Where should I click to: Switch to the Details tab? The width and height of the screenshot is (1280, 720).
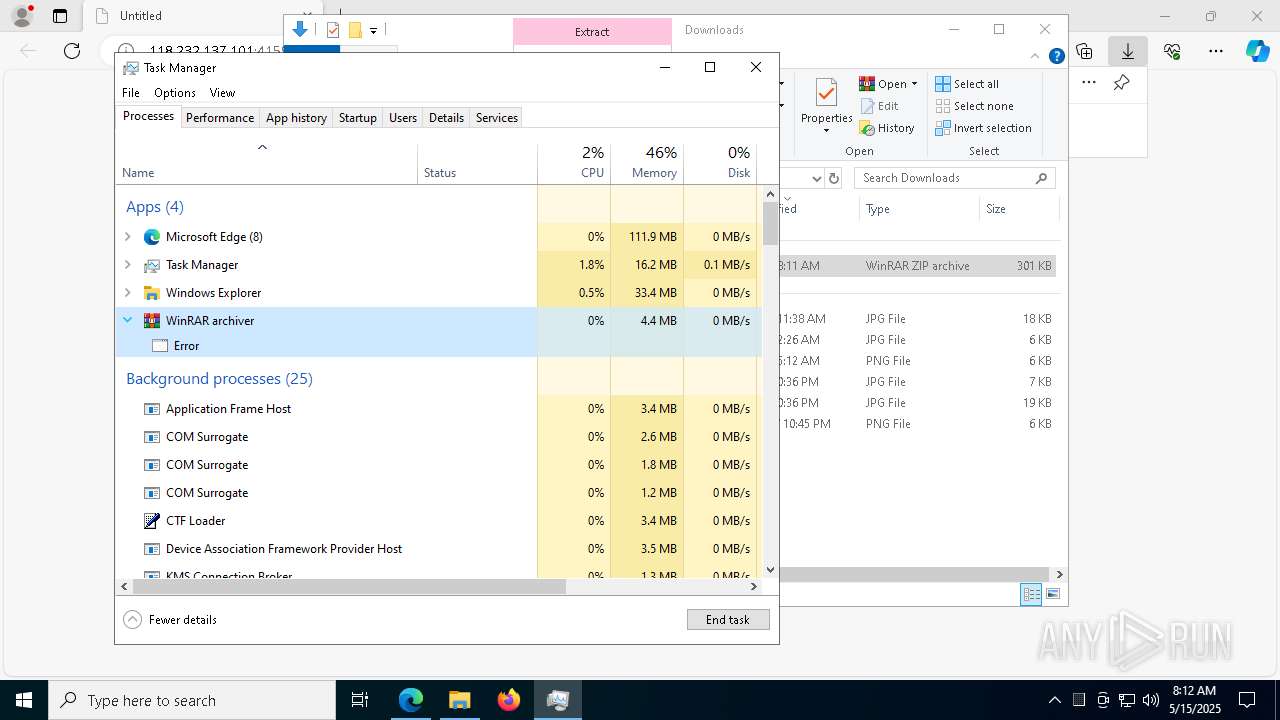446,118
